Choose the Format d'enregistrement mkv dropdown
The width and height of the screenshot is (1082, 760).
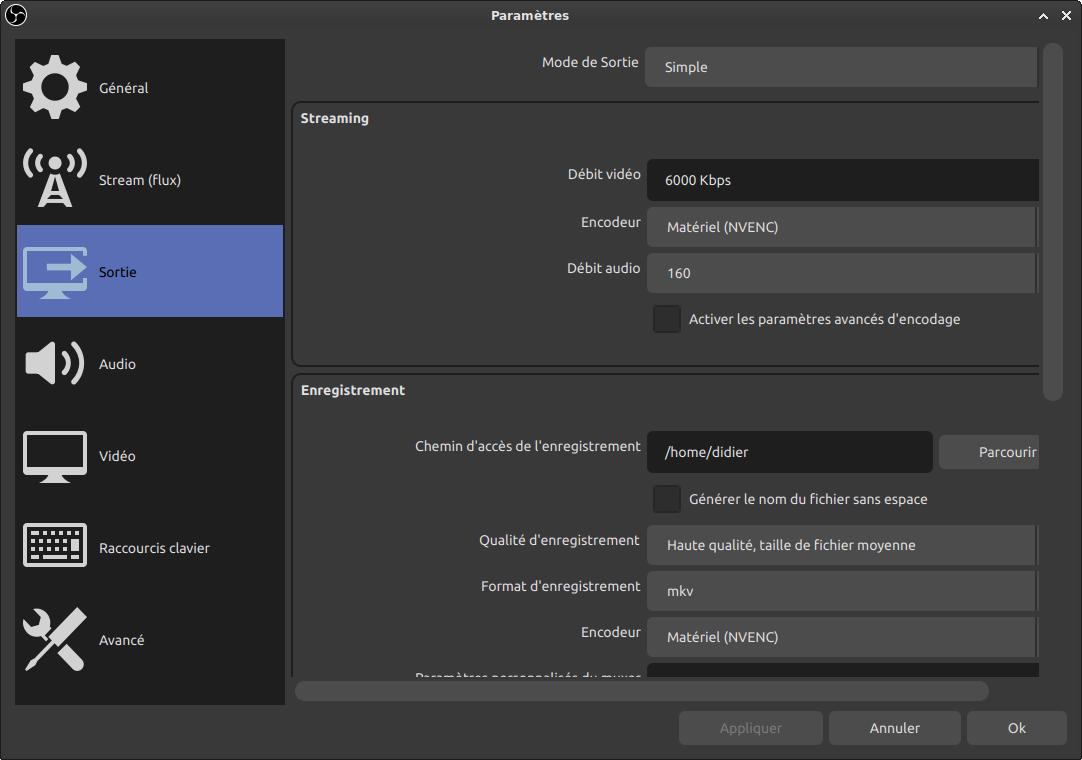click(840, 591)
